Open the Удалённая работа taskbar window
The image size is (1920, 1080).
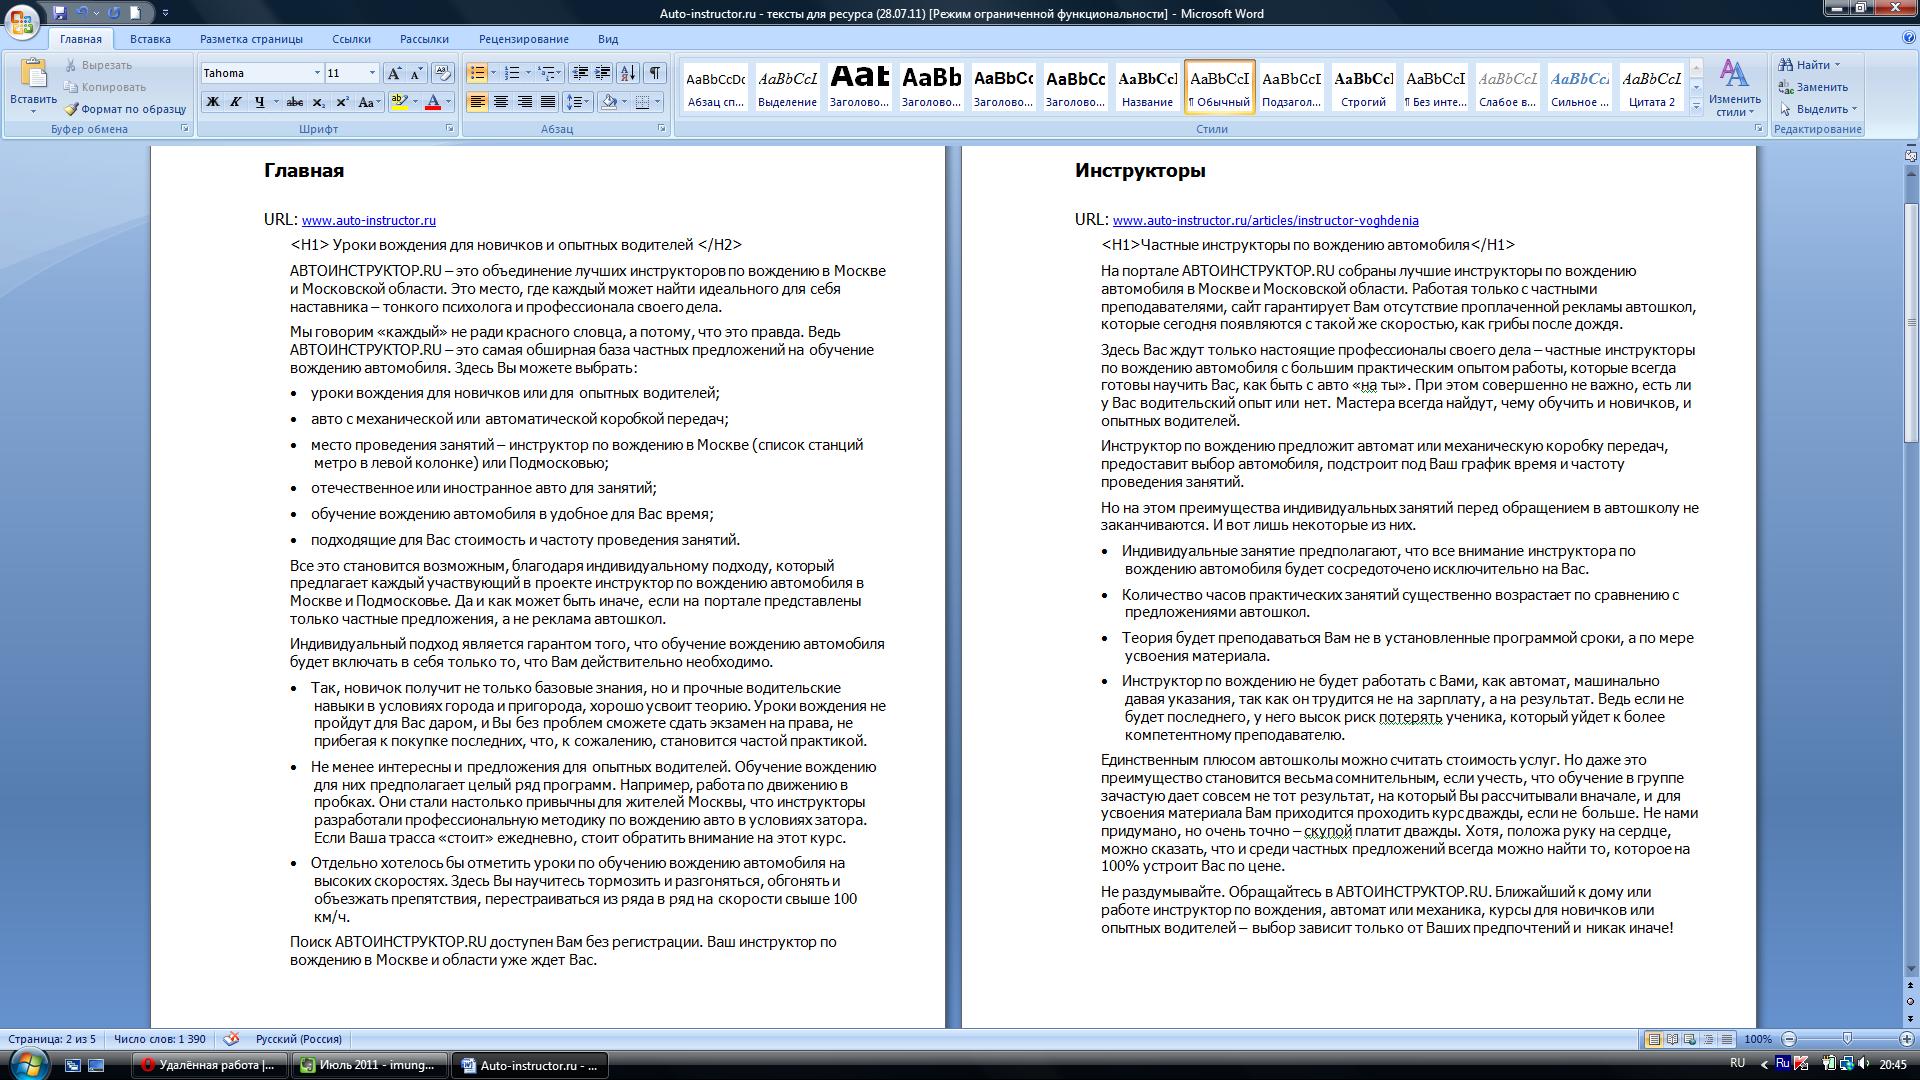[x=208, y=1065]
